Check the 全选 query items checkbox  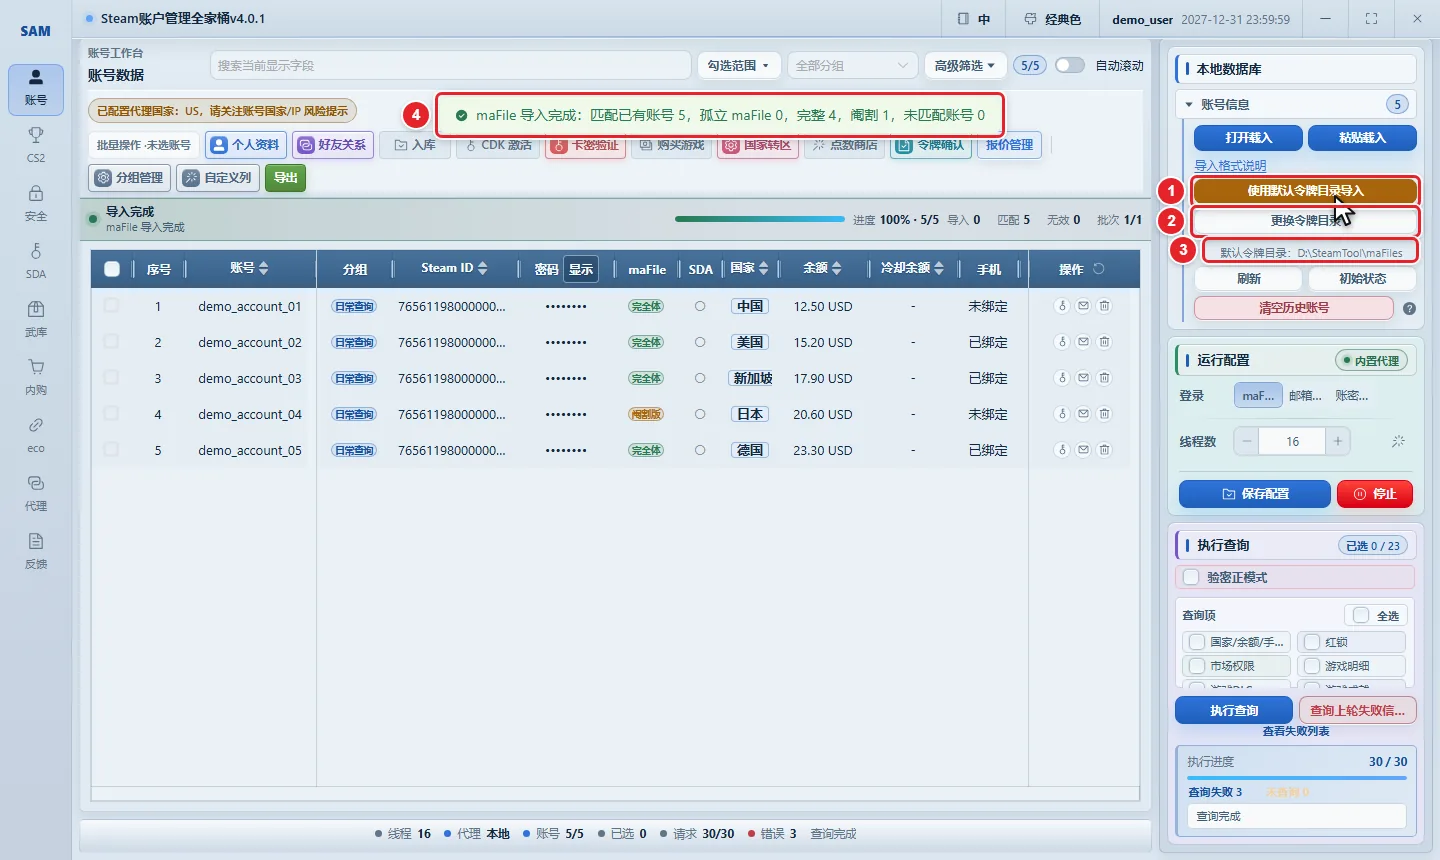click(1361, 615)
